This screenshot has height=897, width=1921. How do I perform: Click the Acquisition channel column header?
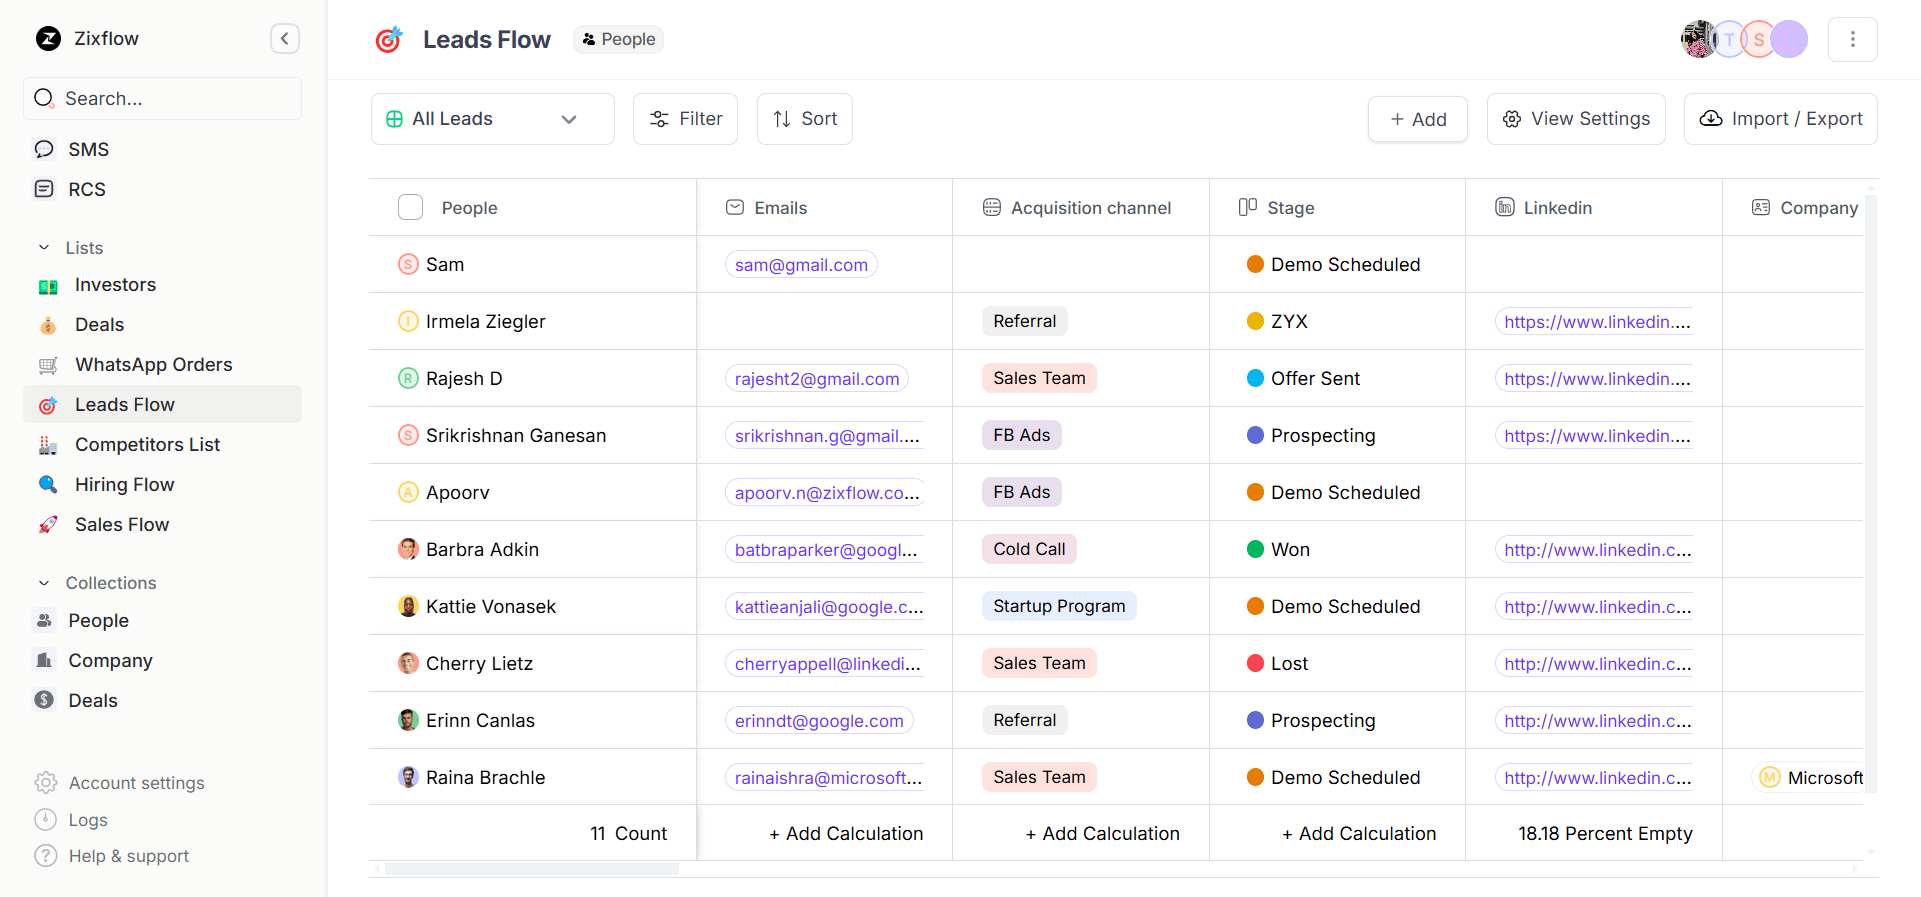coord(1080,207)
